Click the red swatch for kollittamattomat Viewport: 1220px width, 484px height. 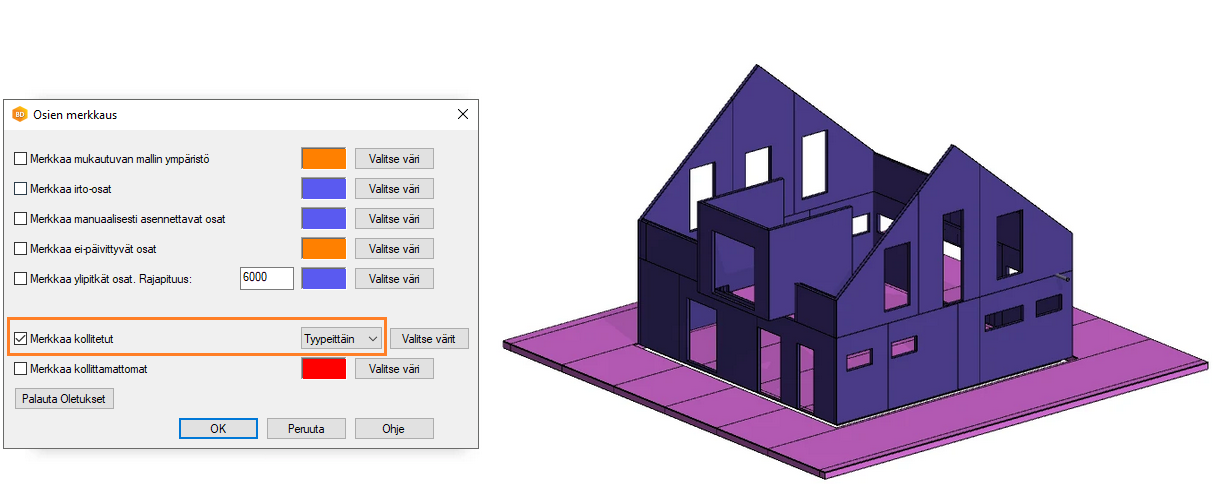pos(323,369)
